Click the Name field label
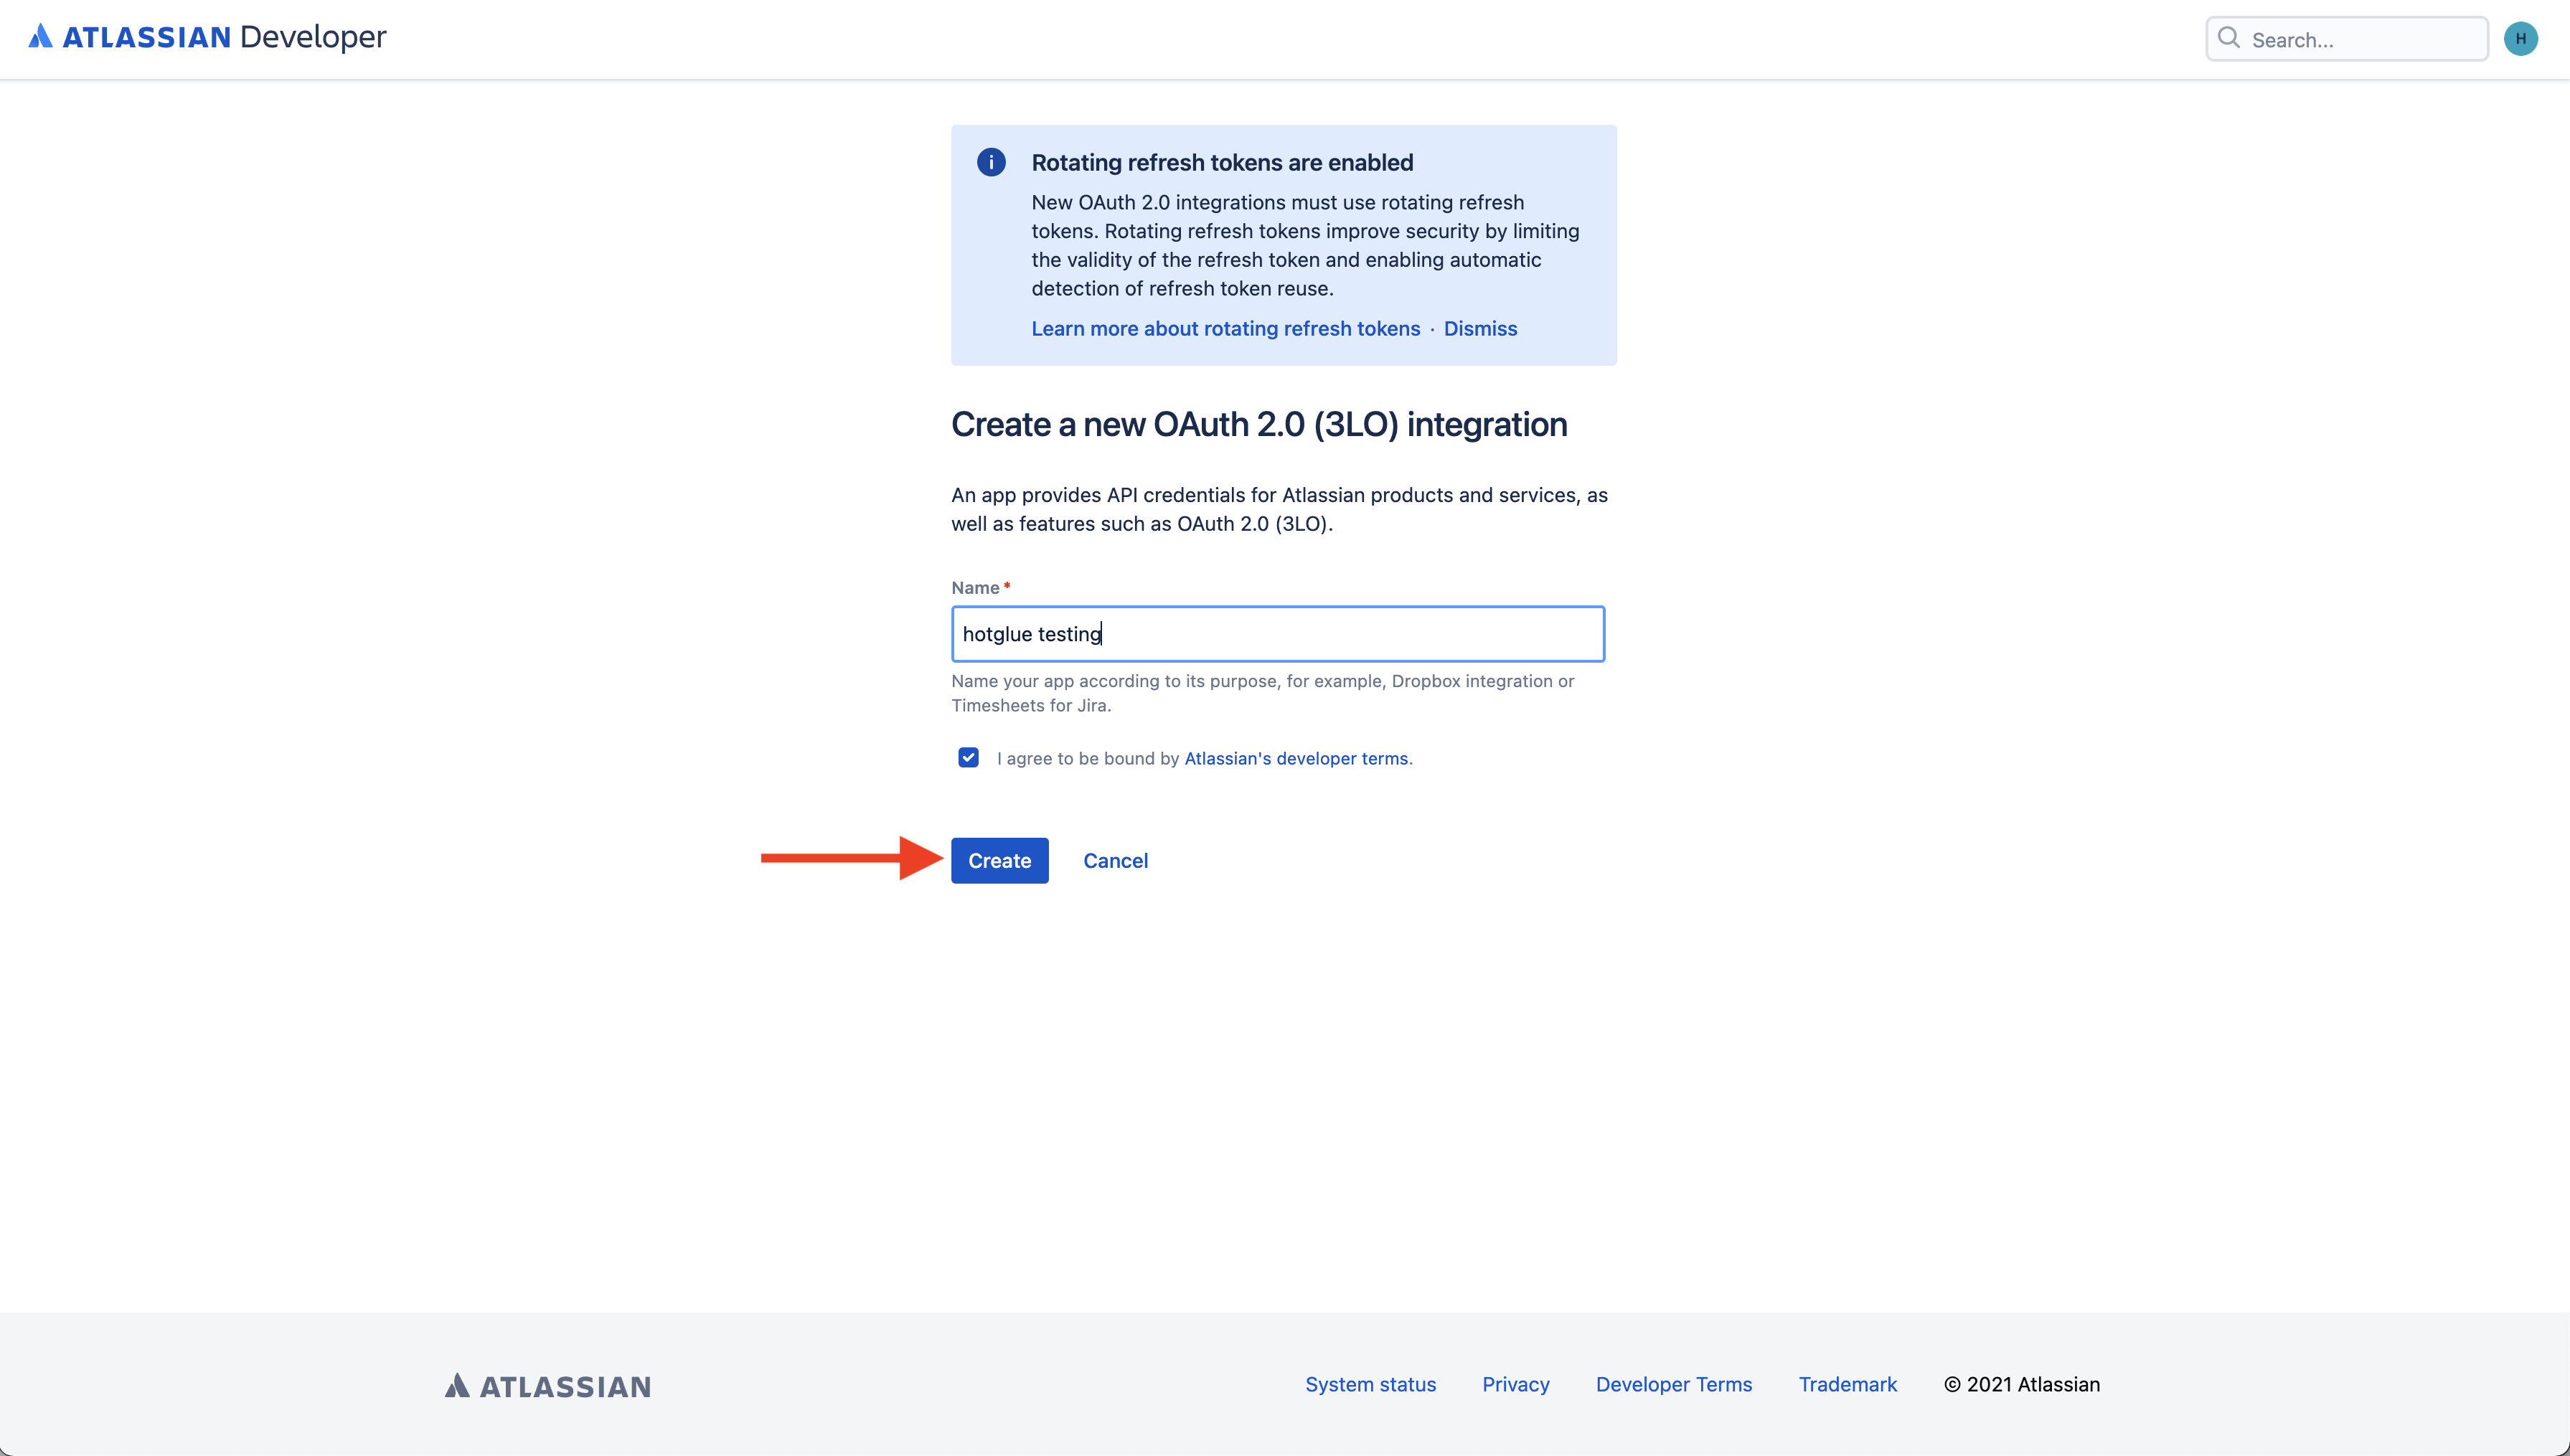Viewport: 2570px width, 1456px height. pos(975,588)
